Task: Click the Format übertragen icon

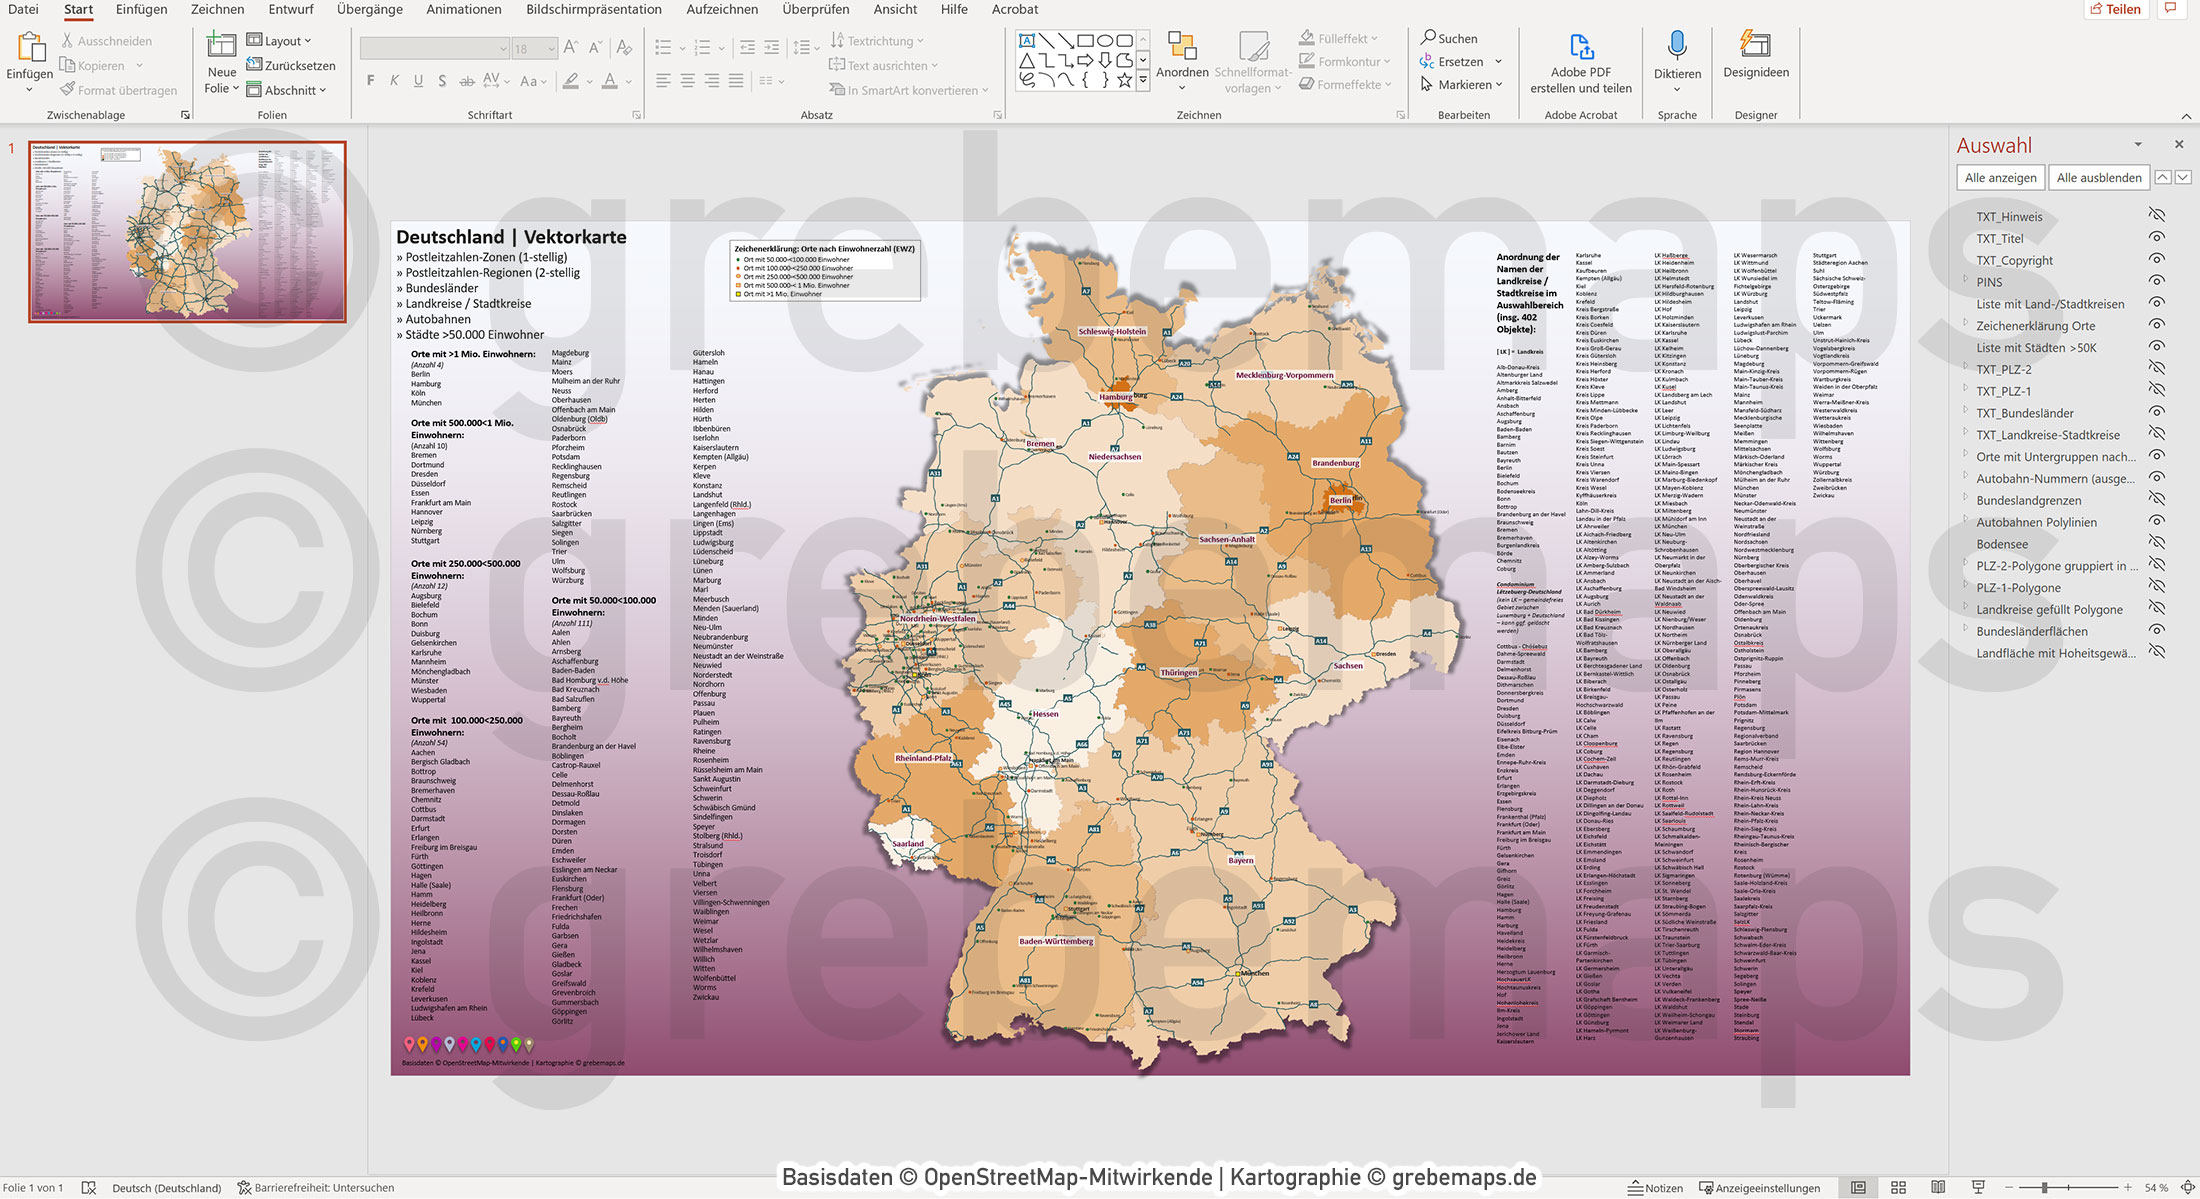Action: click(68, 90)
